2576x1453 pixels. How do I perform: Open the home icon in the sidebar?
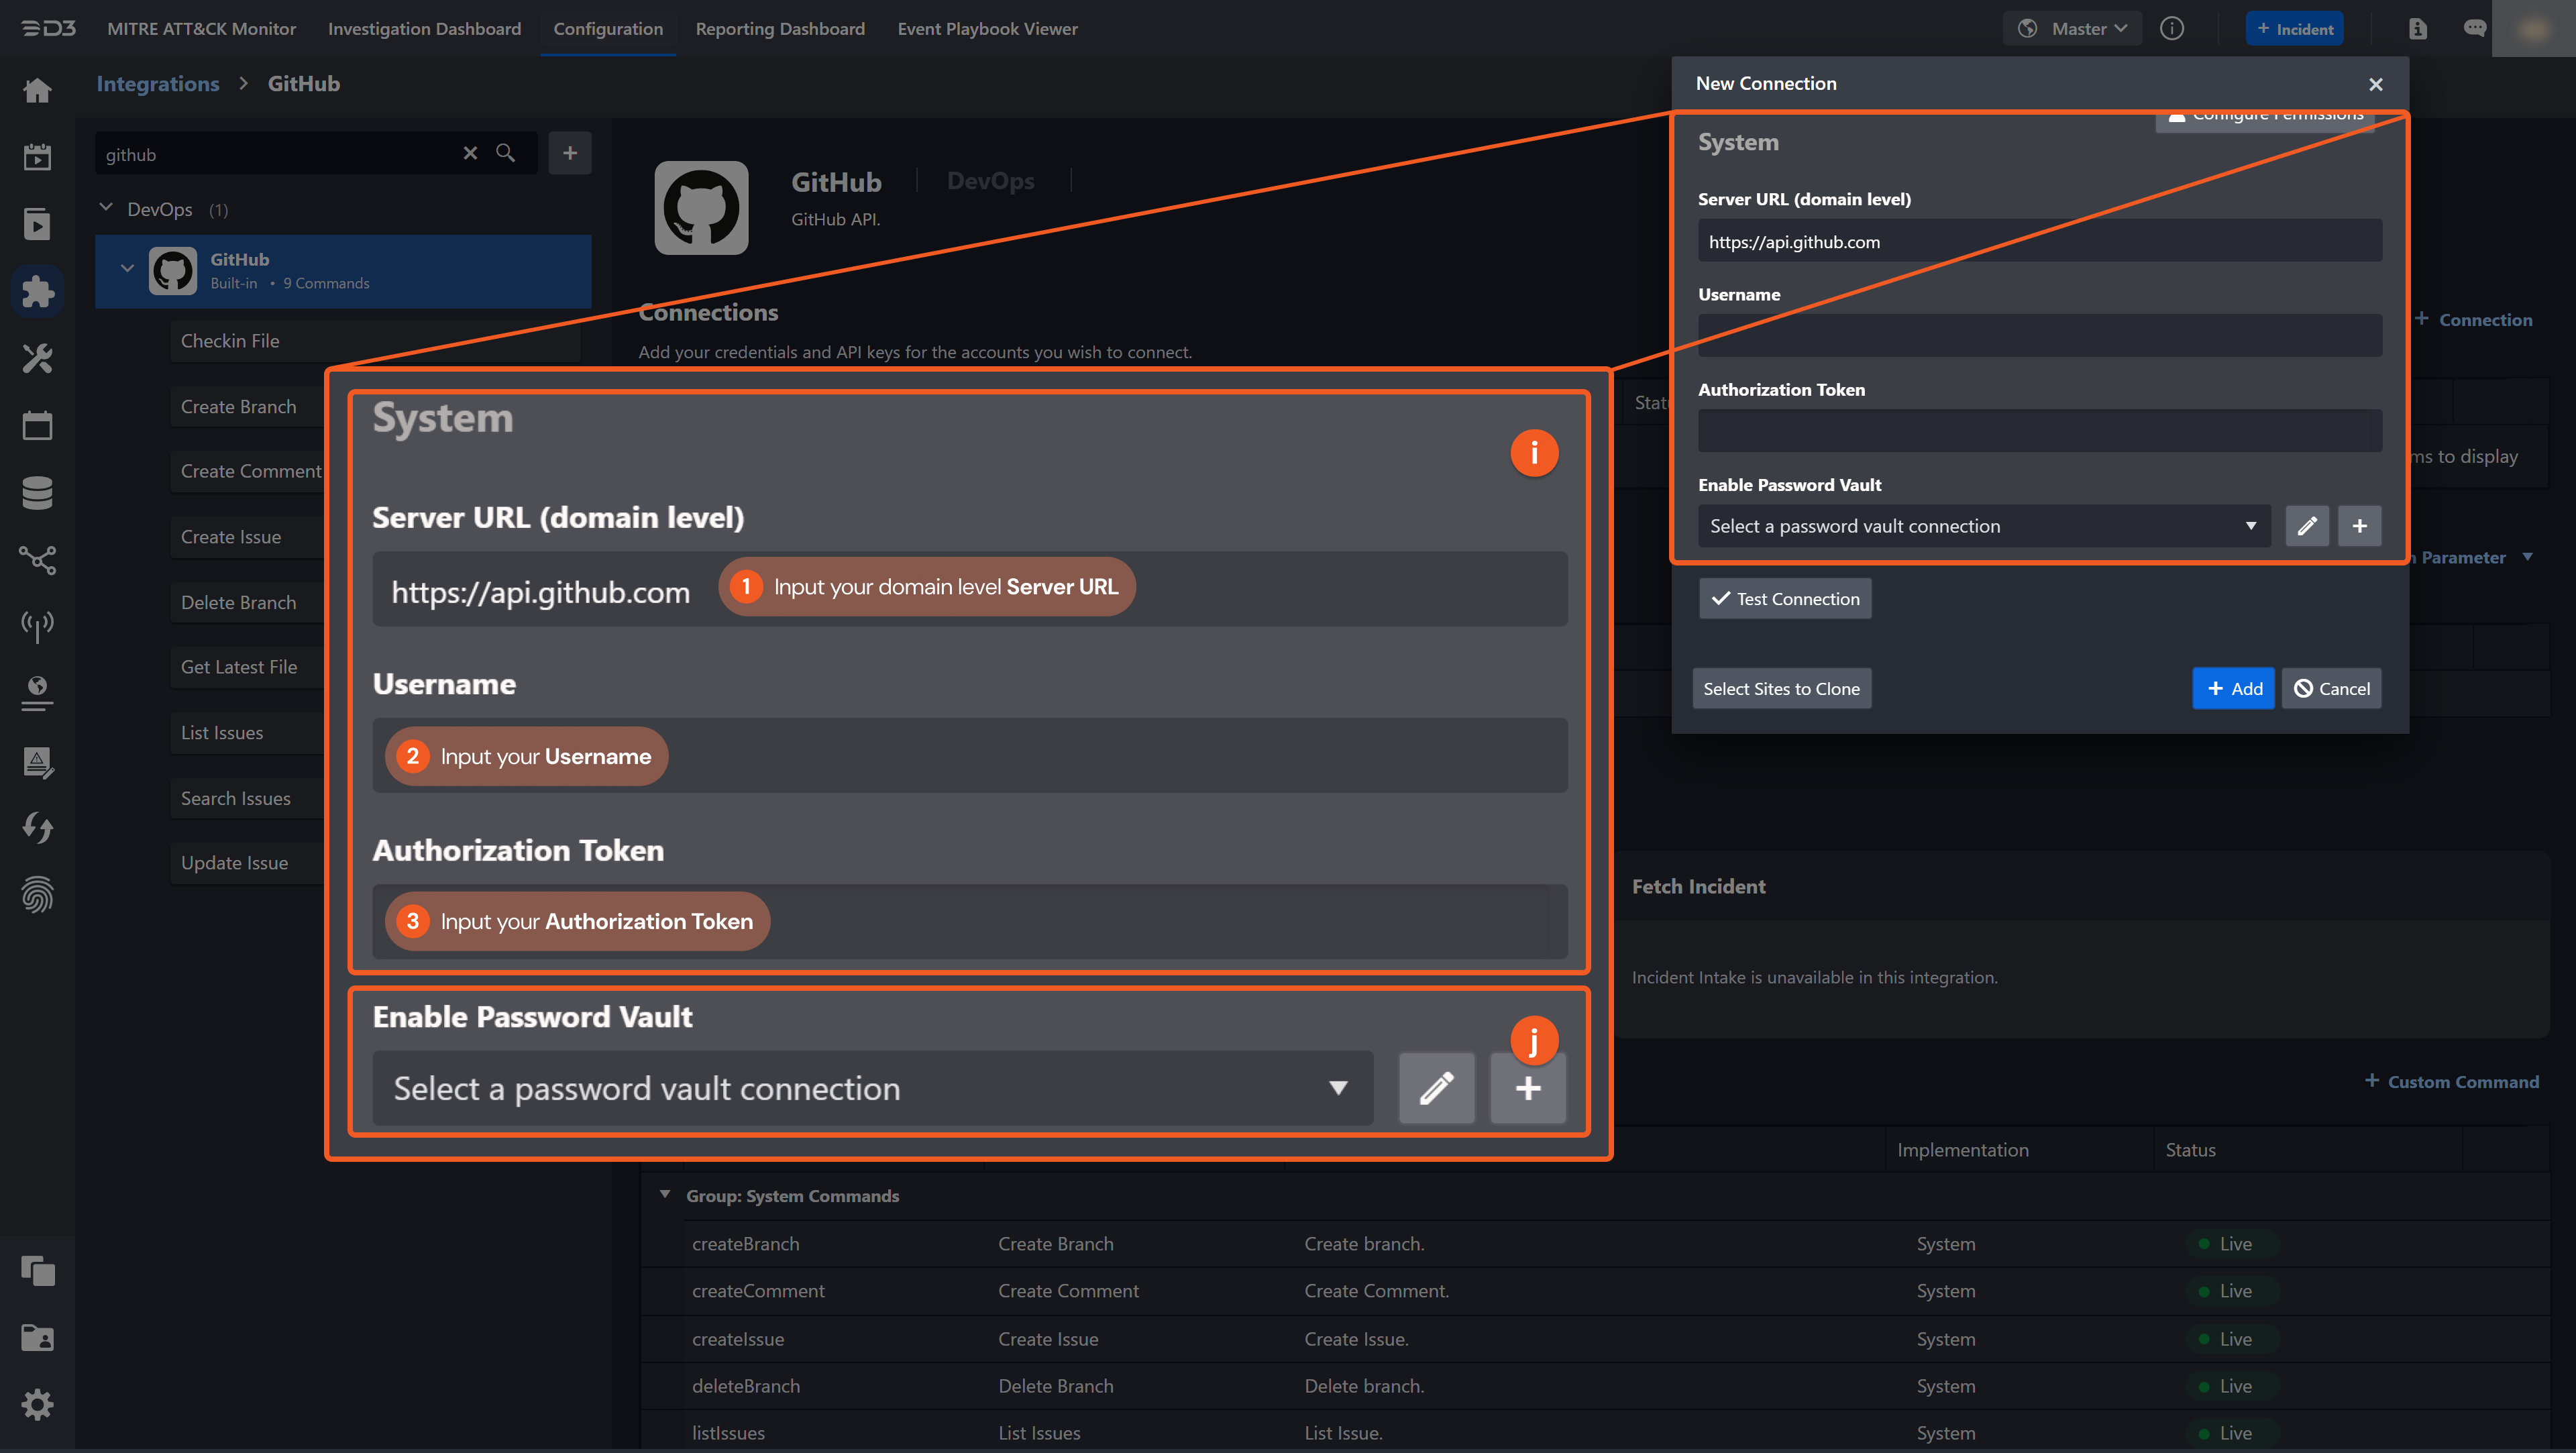[37, 91]
